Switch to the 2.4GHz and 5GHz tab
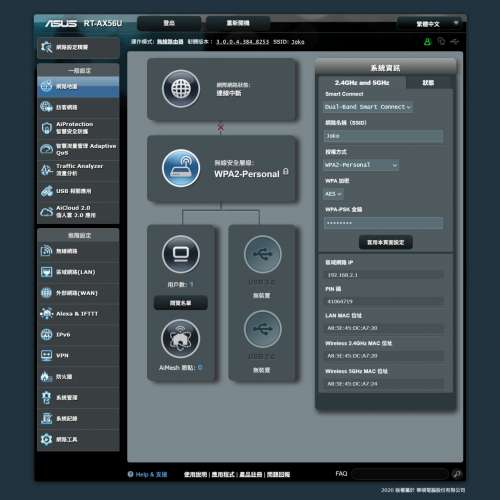Image resolution: width=500 pixels, height=500 pixels. coord(362,83)
